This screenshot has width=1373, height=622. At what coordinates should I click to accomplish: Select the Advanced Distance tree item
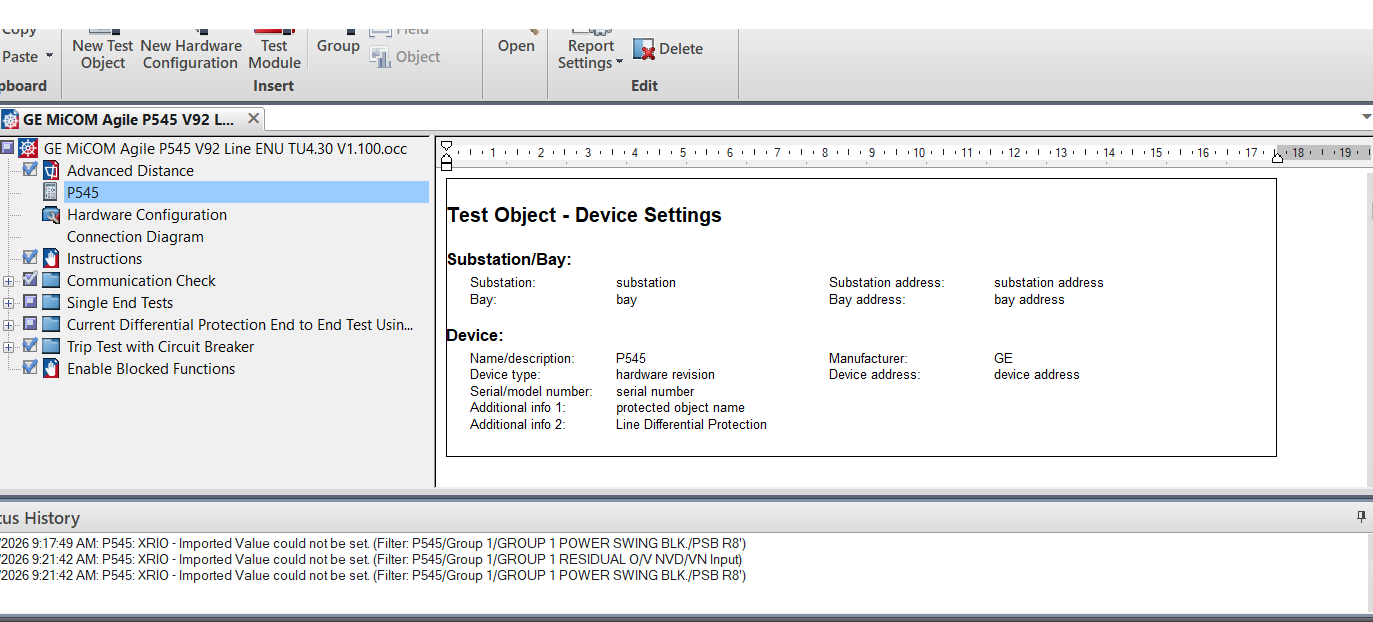130,170
